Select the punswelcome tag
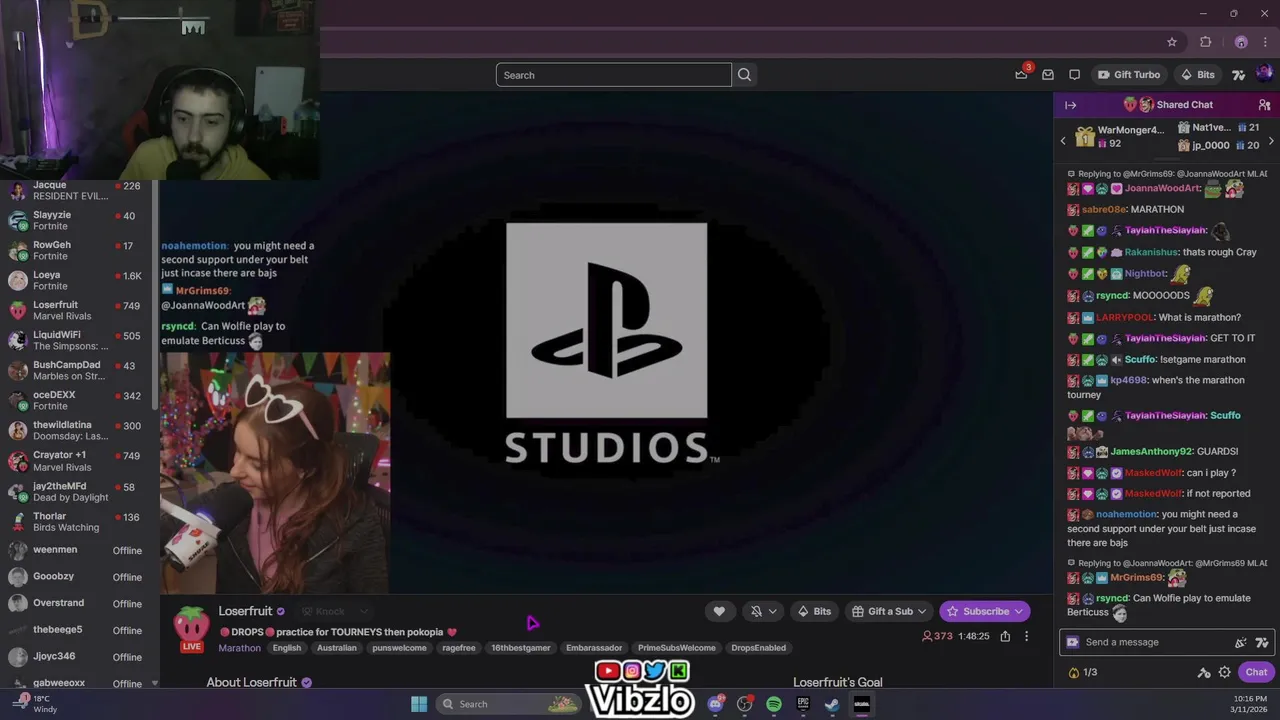The image size is (1280, 720). pos(399,648)
